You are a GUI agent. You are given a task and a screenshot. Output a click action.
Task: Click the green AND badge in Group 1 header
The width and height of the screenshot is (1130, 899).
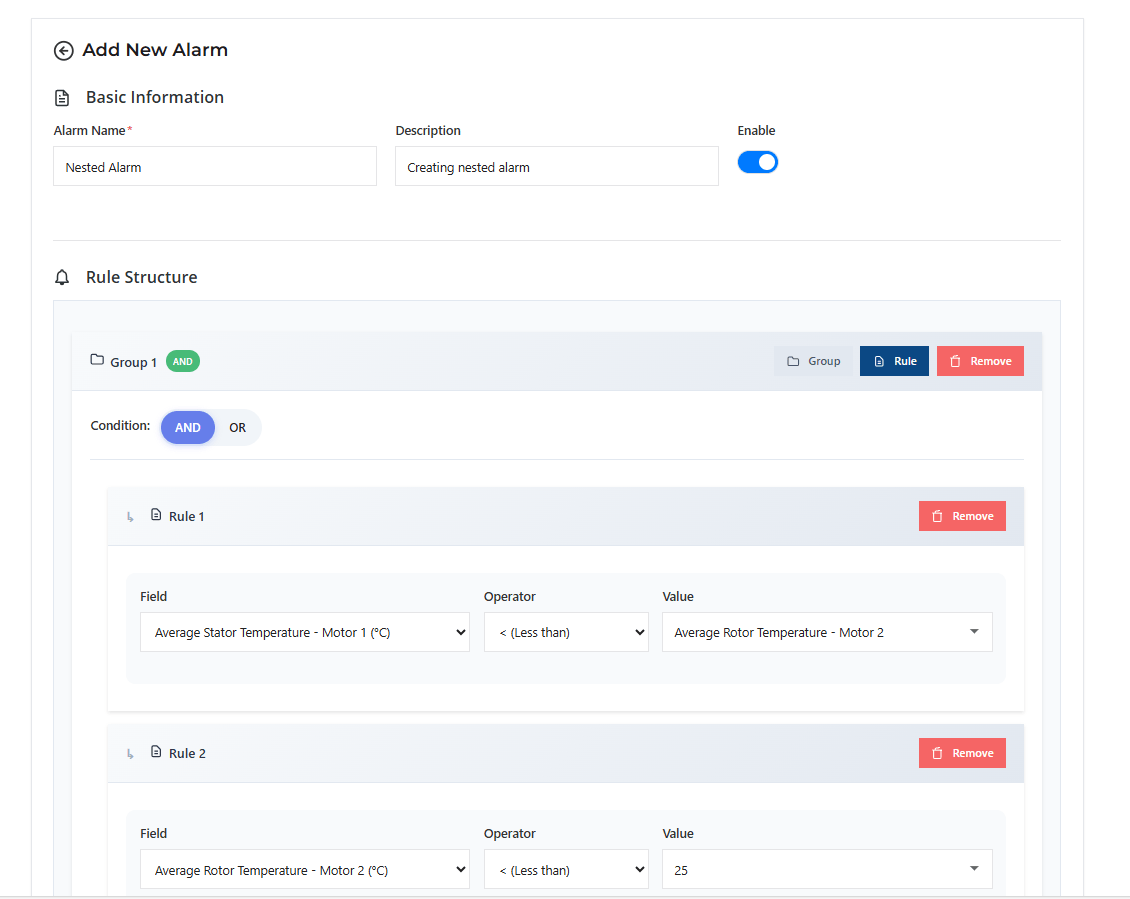[183, 361]
